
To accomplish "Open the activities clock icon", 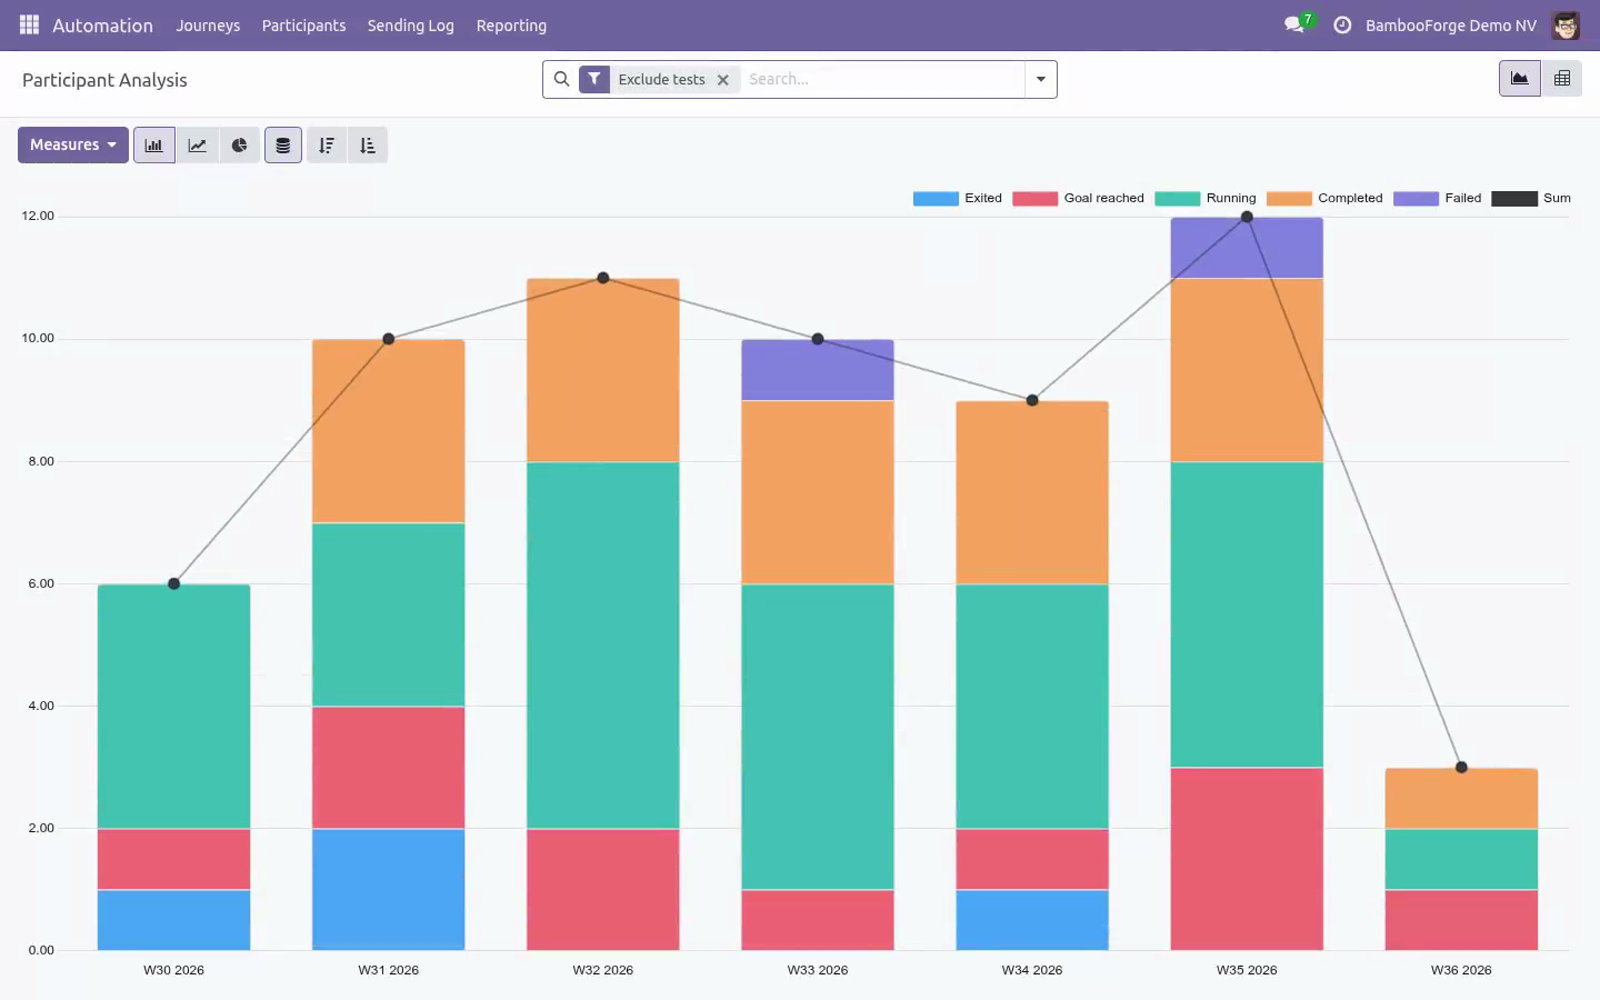I will (1342, 25).
